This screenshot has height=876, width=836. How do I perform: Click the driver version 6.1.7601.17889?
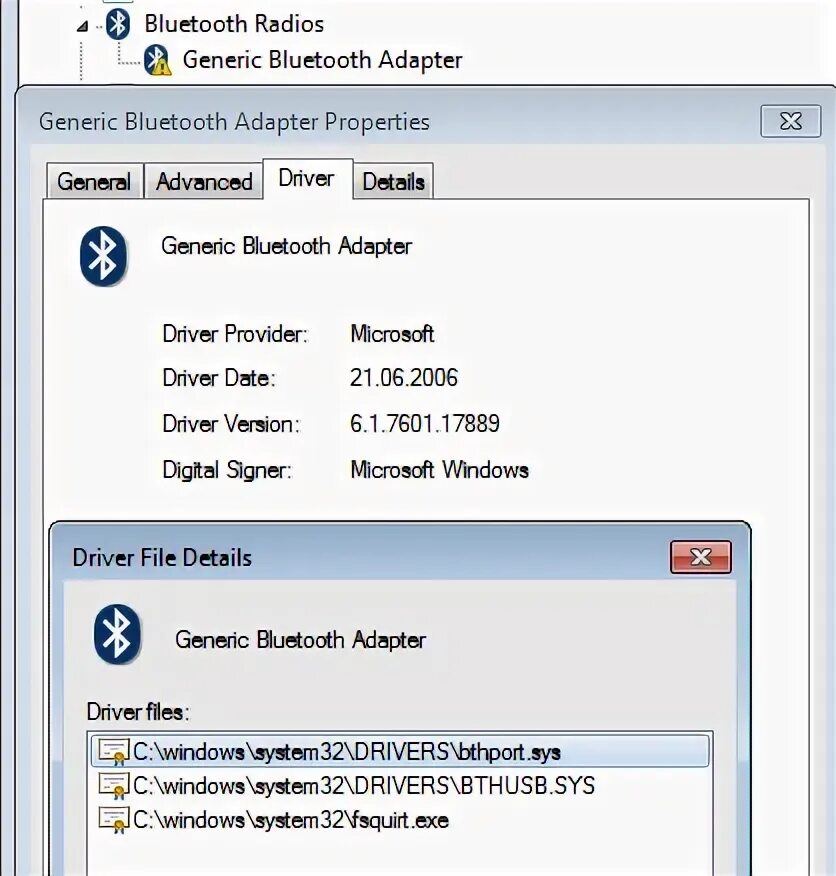tap(425, 423)
